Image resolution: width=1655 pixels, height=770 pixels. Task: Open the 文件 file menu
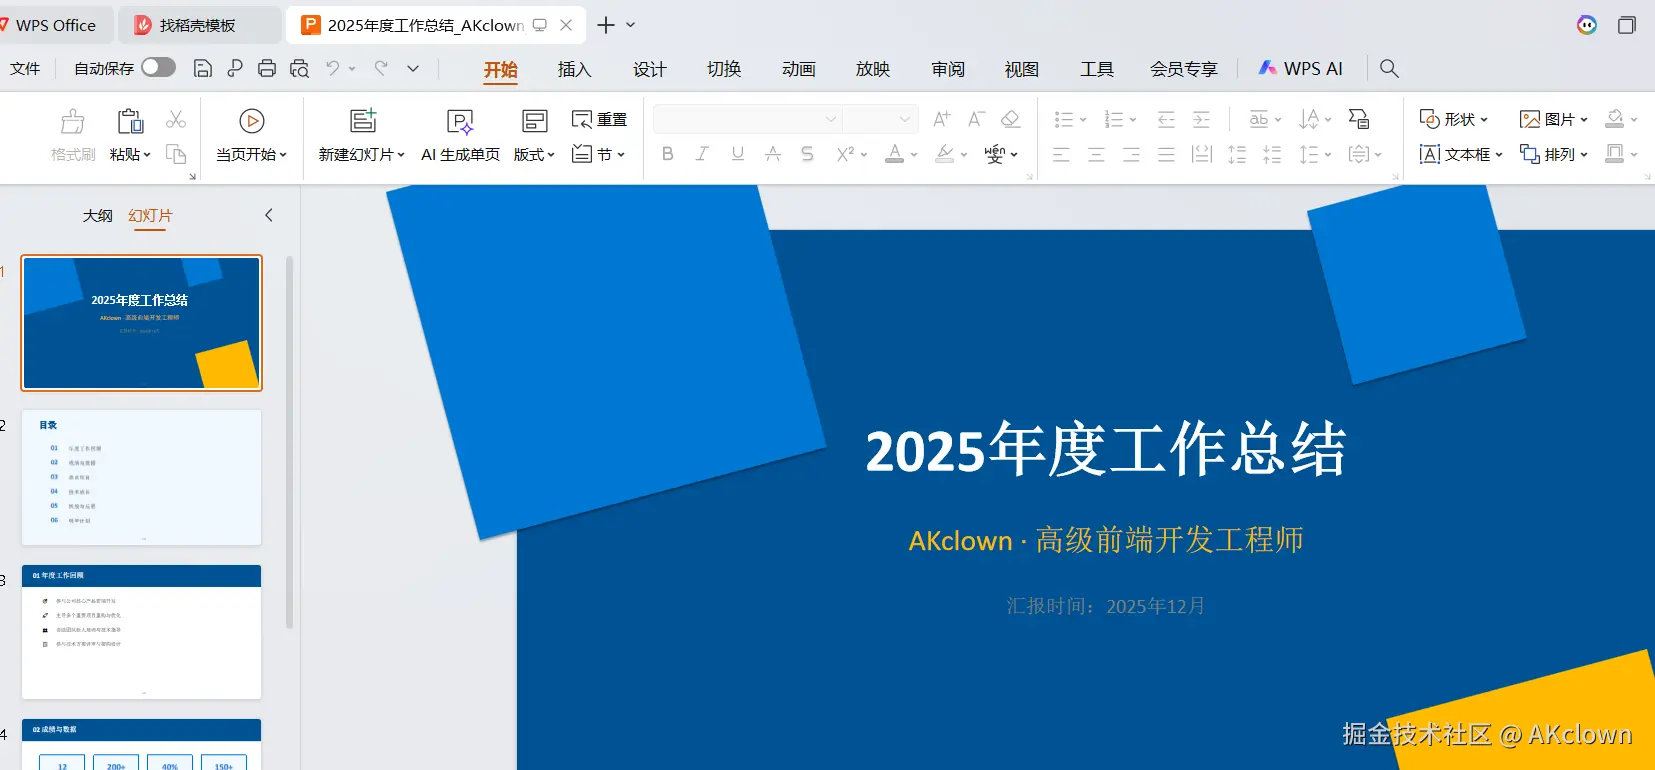25,68
